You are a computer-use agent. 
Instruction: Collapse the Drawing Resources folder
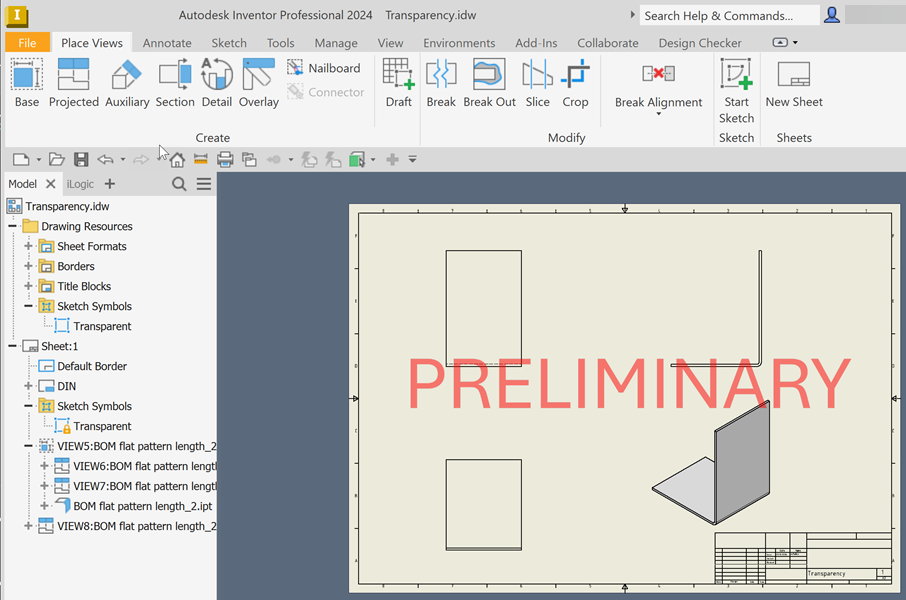[x=10, y=226]
